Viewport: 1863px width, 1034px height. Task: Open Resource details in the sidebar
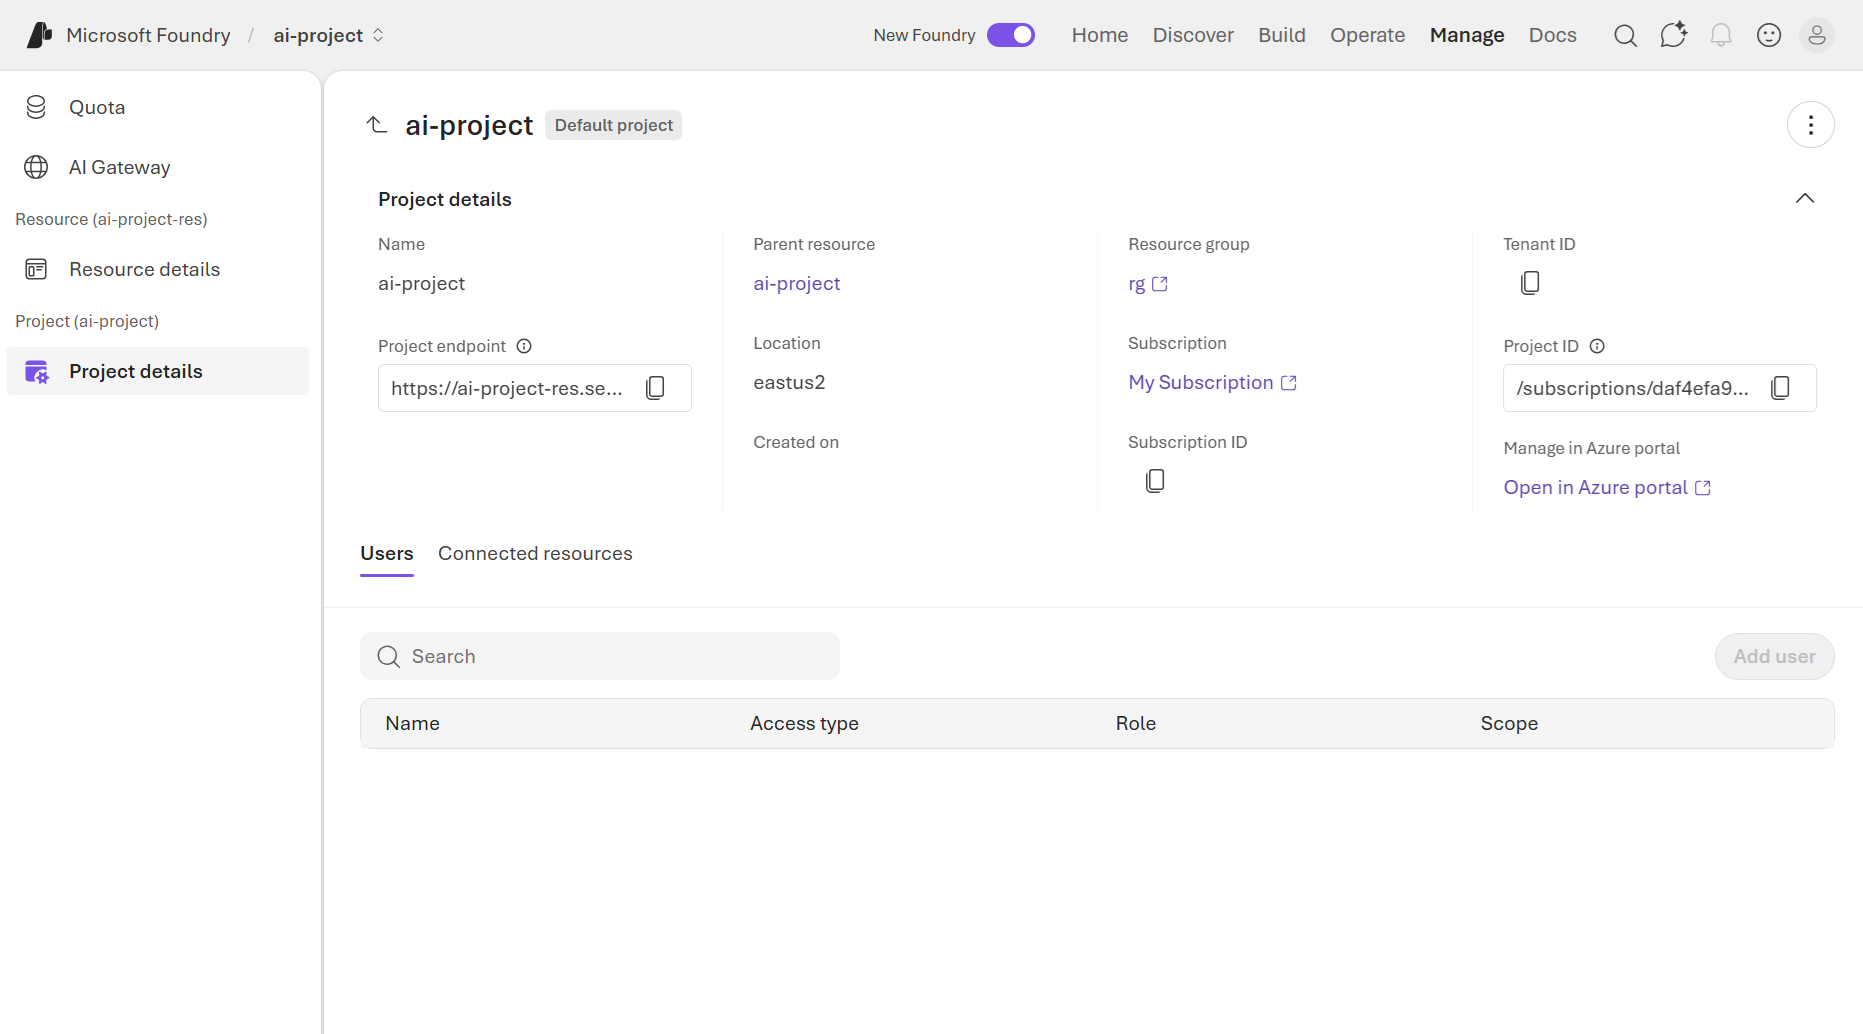pyautogui.click(x=158, y=269)
